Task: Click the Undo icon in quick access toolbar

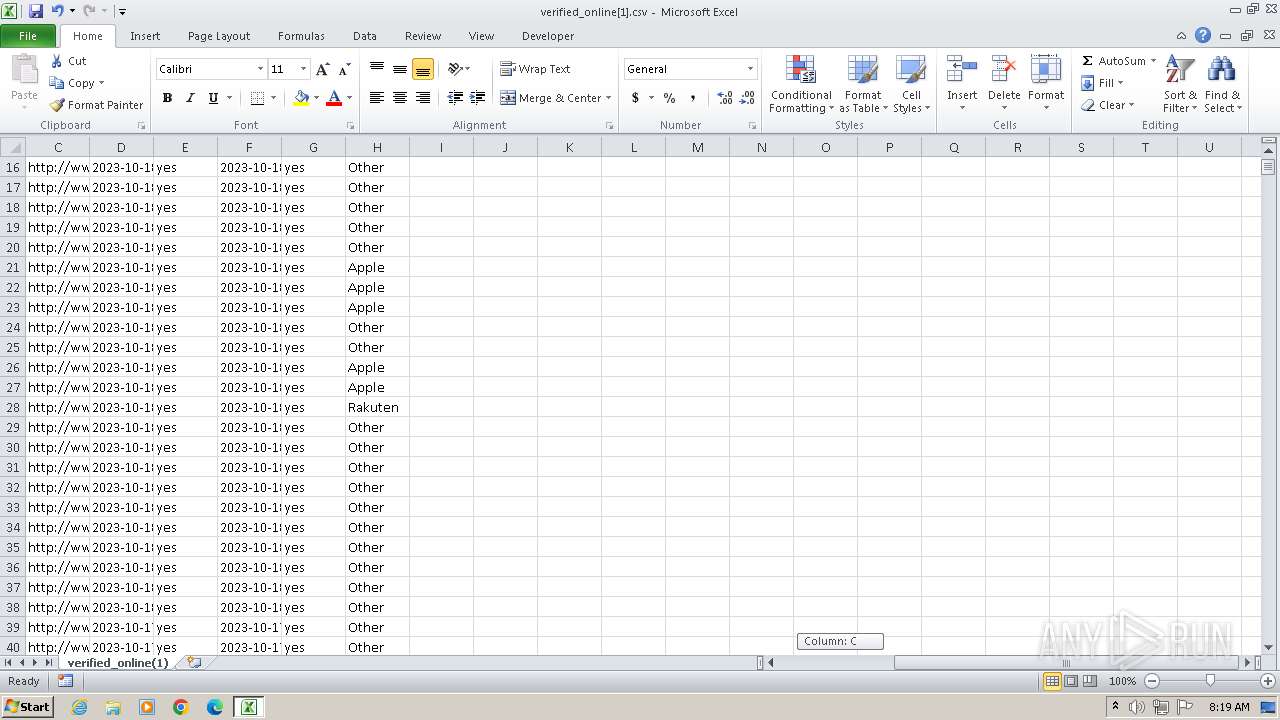Action: point(57,11)
